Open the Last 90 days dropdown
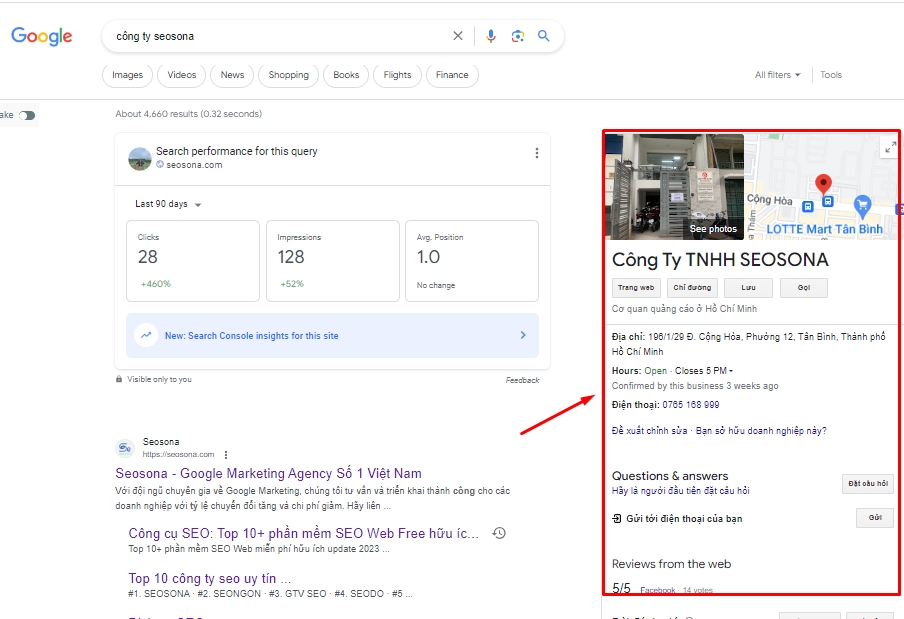This screenshot has width=904, height=619. pos(168,204)
